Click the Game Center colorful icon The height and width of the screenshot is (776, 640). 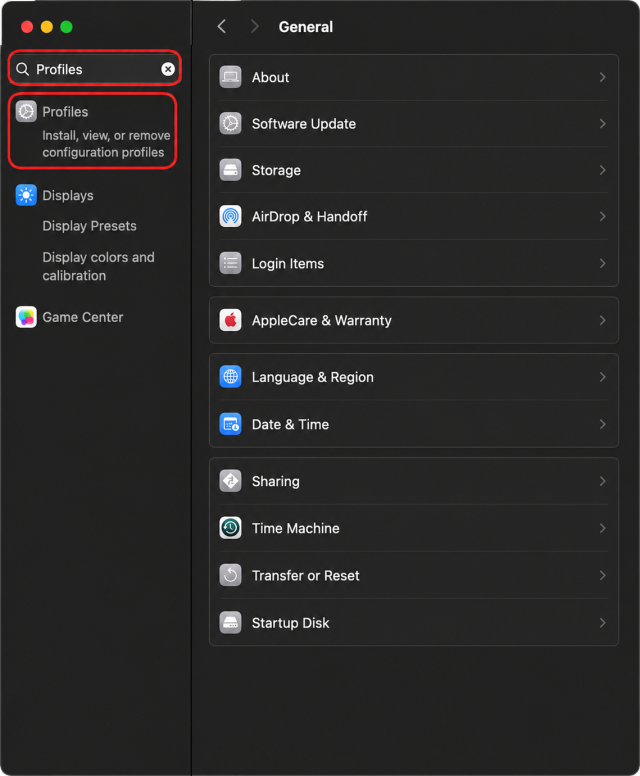point(26,317)
